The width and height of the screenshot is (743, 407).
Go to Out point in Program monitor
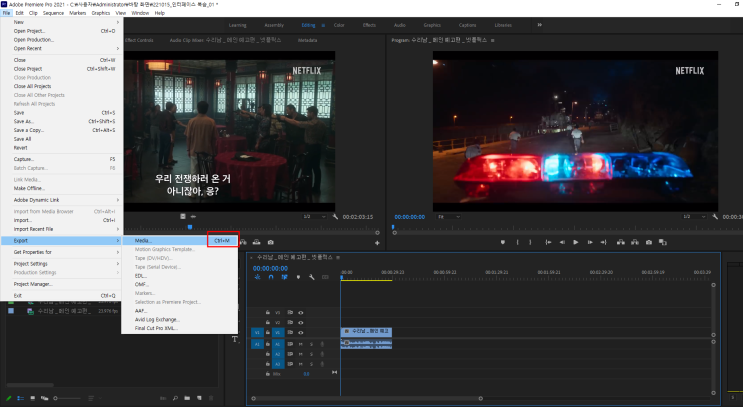click(603, 242)
